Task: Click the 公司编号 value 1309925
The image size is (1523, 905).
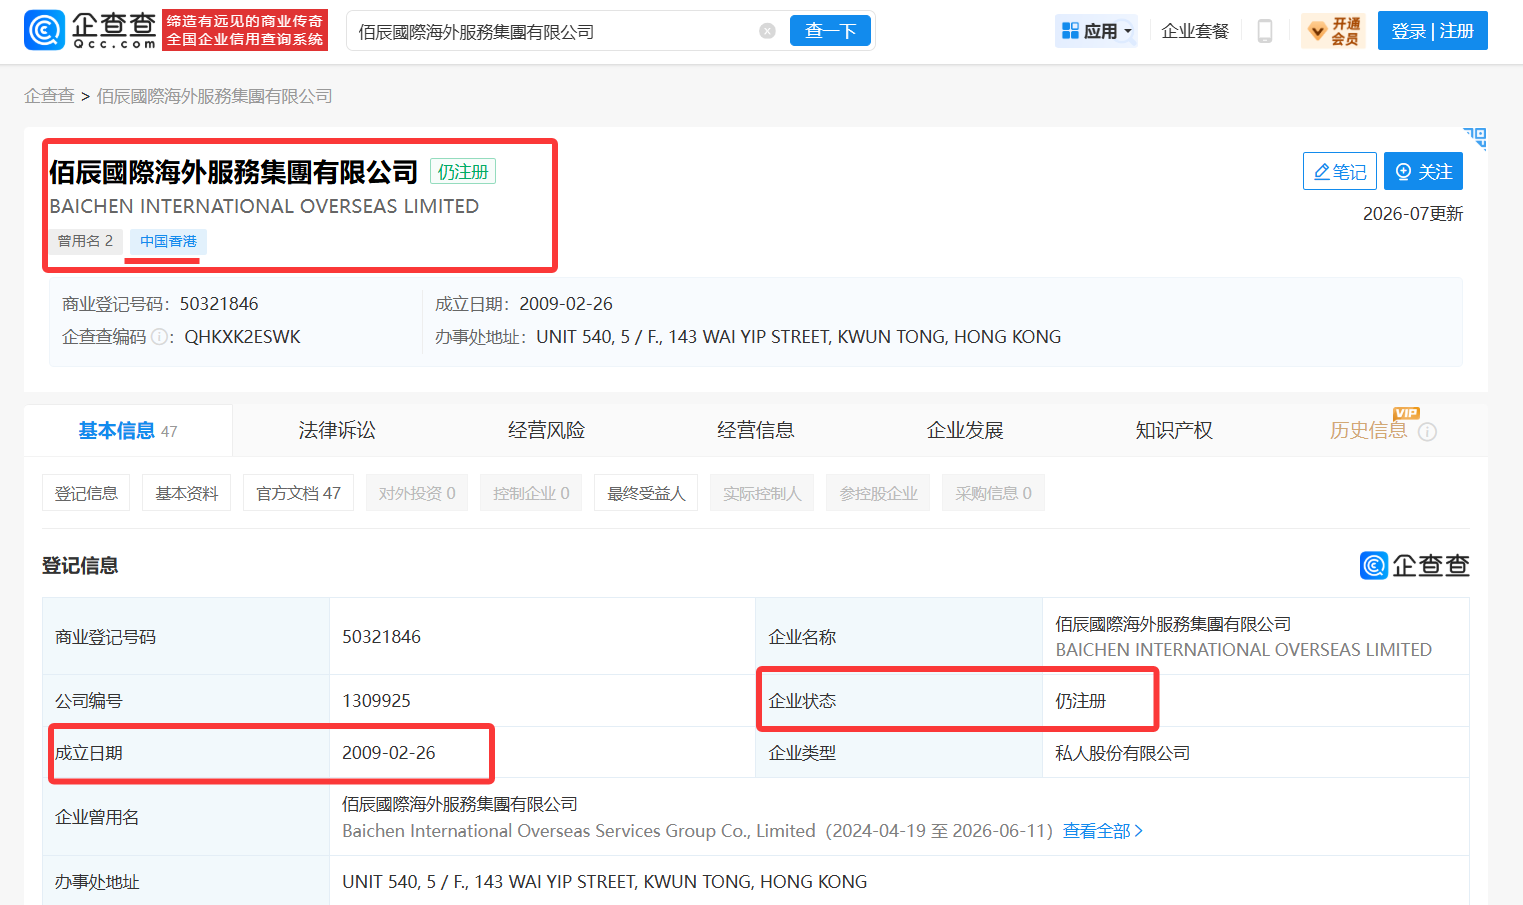Action: coord(376,701)
